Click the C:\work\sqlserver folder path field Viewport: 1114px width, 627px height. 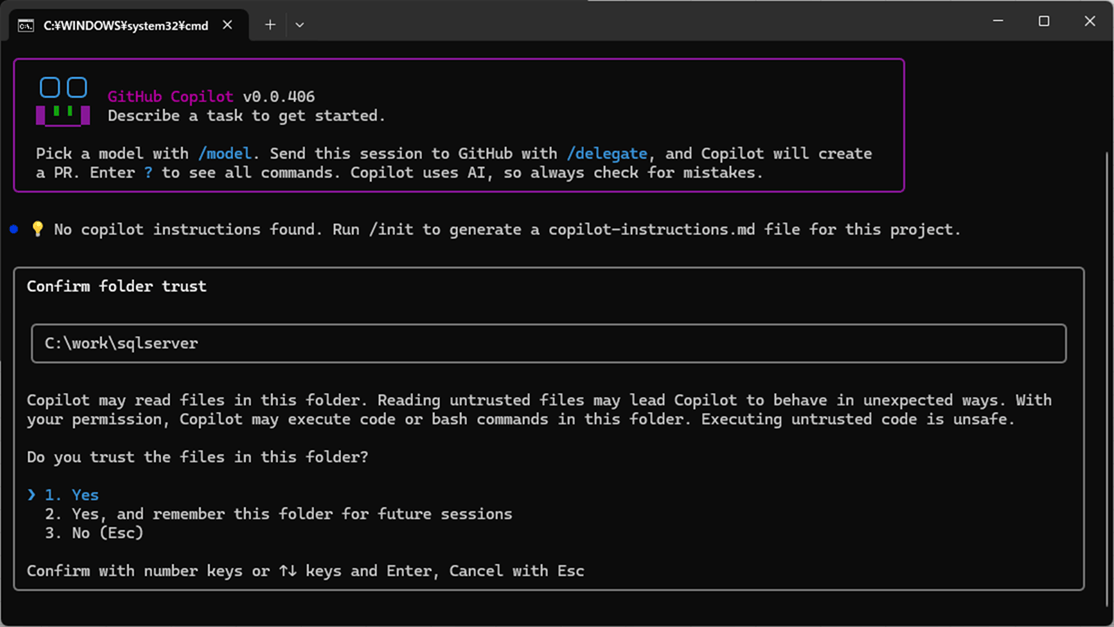click(548, 343)
